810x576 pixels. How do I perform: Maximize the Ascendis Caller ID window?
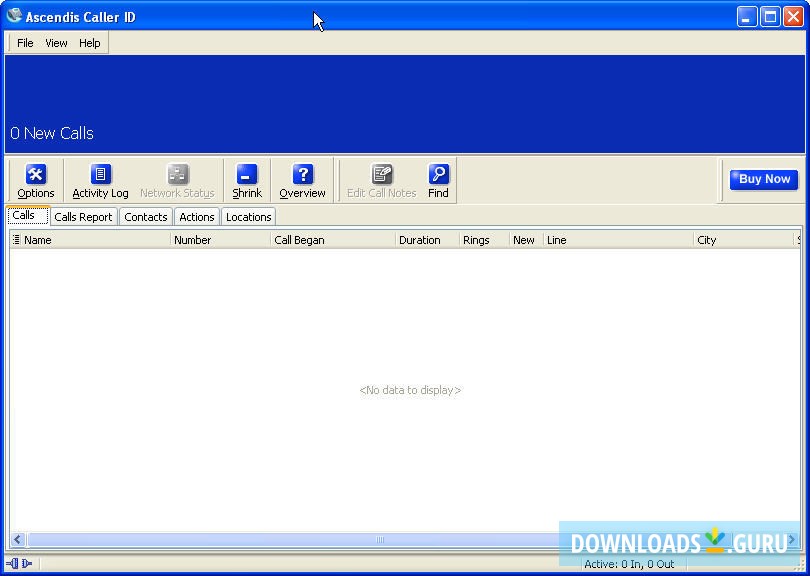coord(770,17)
